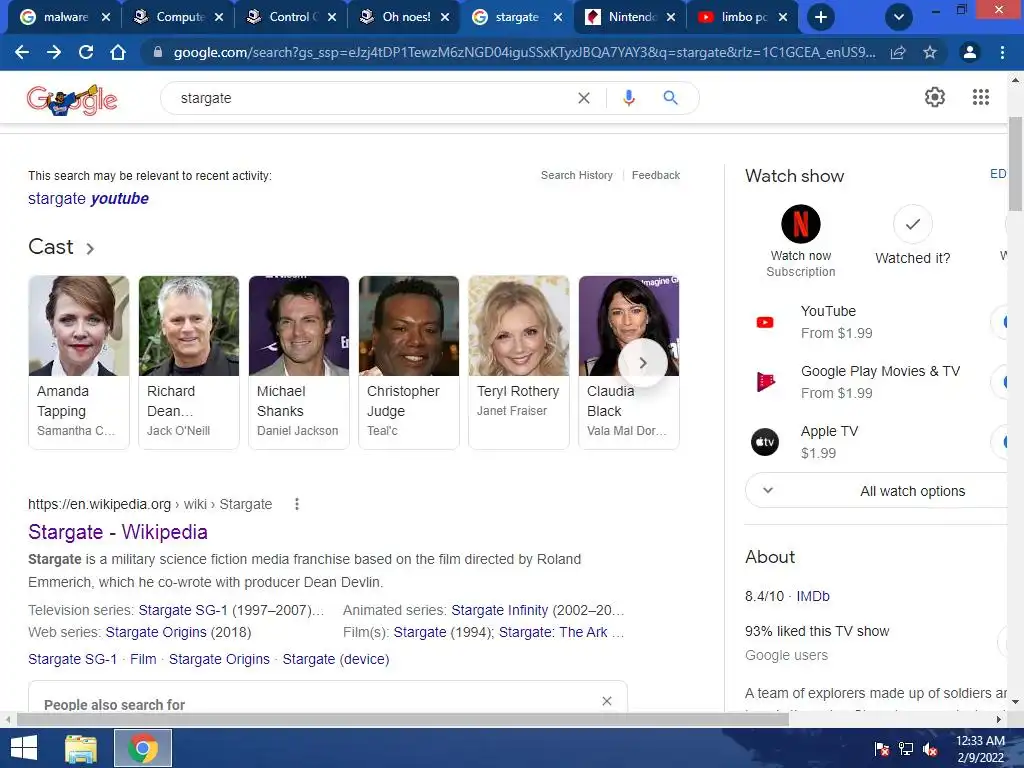Open the tab search dropdown arrow

coord(899,17)
